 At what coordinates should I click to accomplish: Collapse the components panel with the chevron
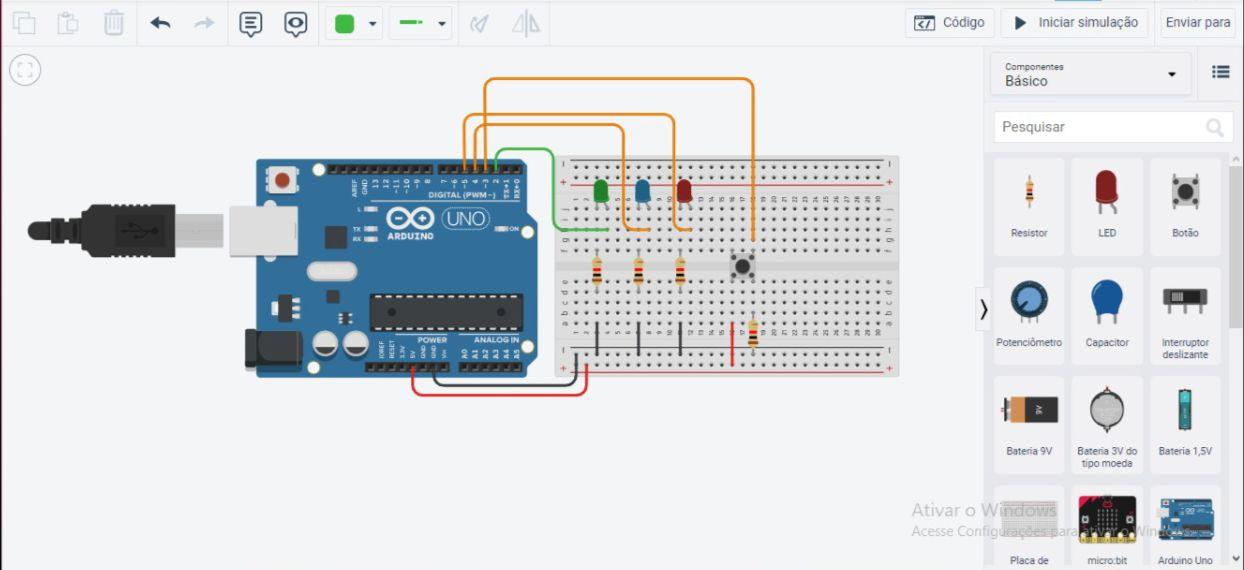click(983, 310)
